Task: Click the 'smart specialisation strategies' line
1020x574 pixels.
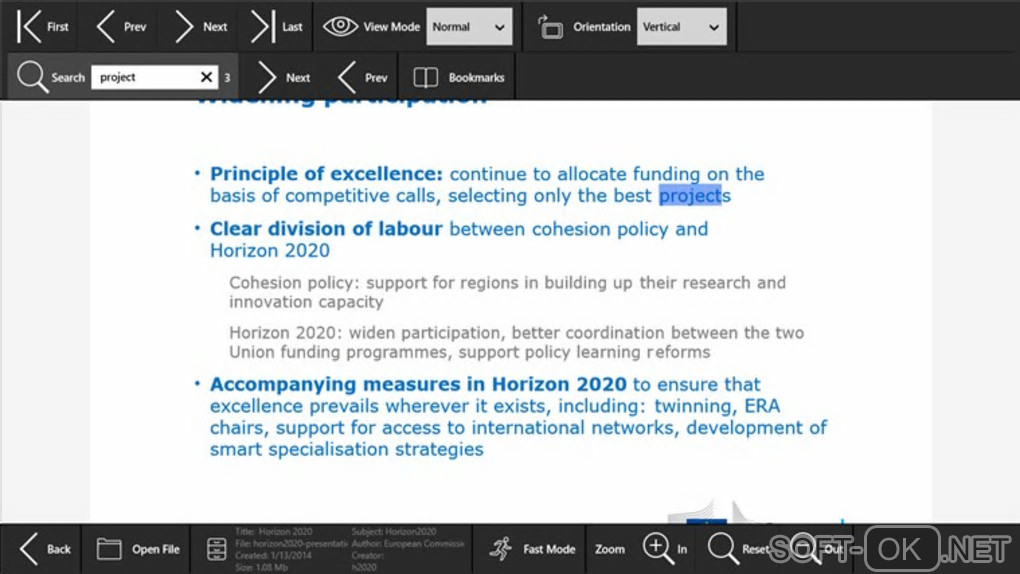Action: [x=346, y=450]
